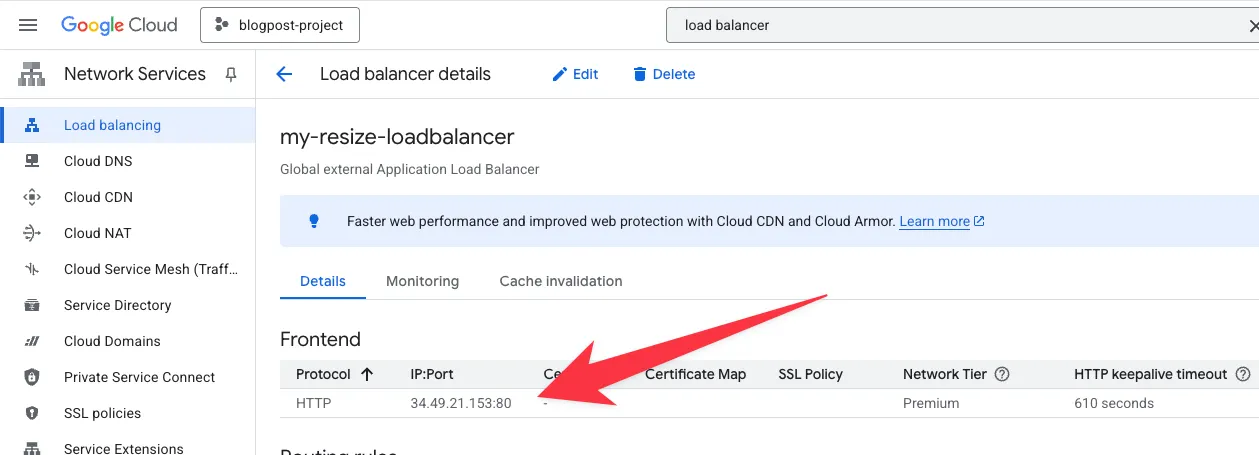1259x455 pixels.
Task: Show HTTP keepalive timeout help icon
Action: 1243,374
